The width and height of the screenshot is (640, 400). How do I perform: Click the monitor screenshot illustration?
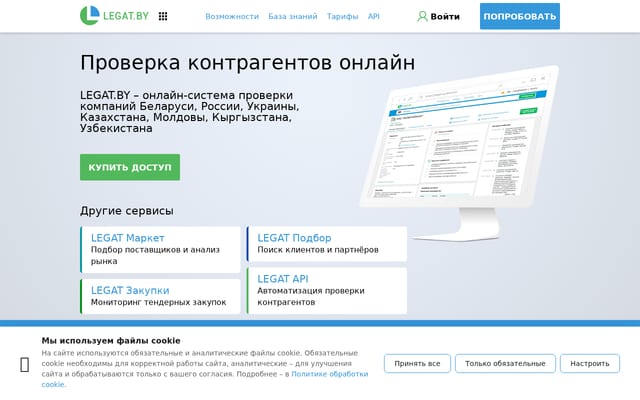459,153
